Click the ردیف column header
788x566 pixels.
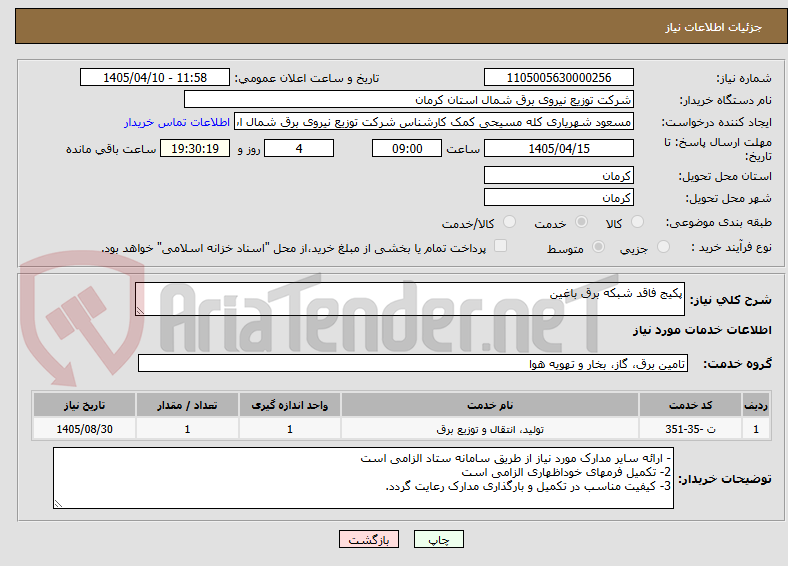(756, 405)
